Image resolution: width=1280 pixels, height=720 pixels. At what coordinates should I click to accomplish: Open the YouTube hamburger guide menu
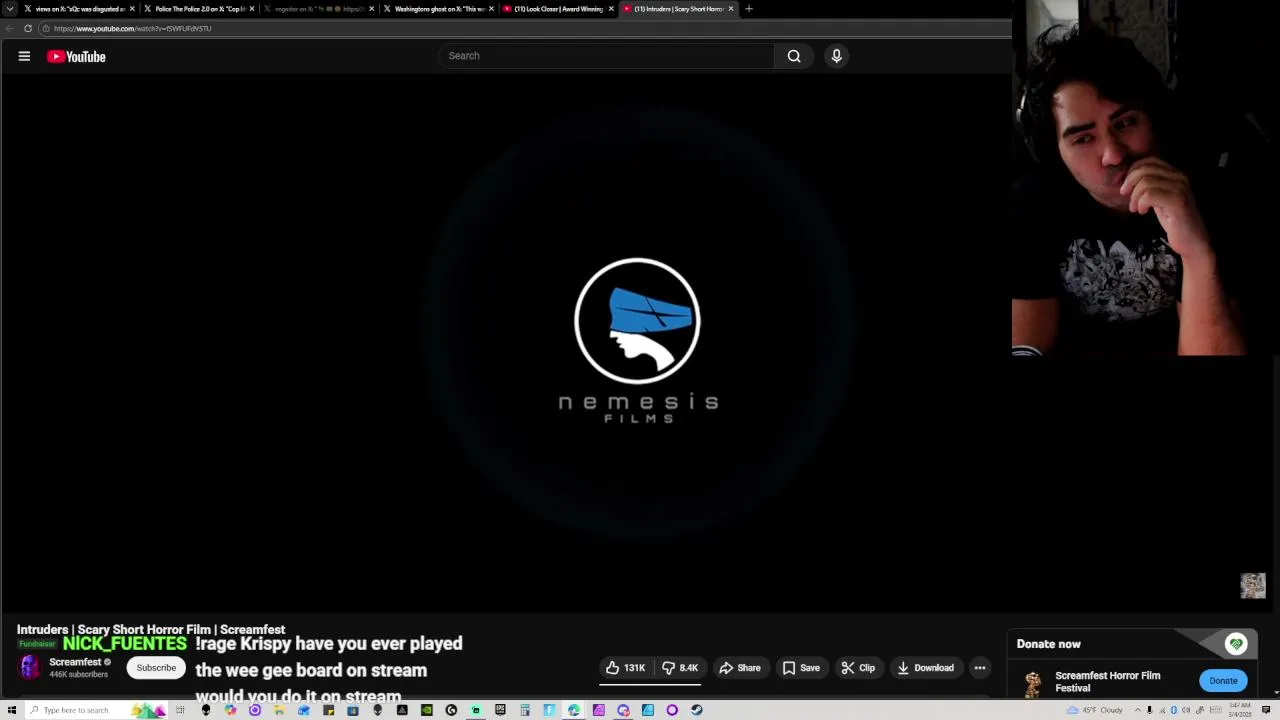click(24, 57)
